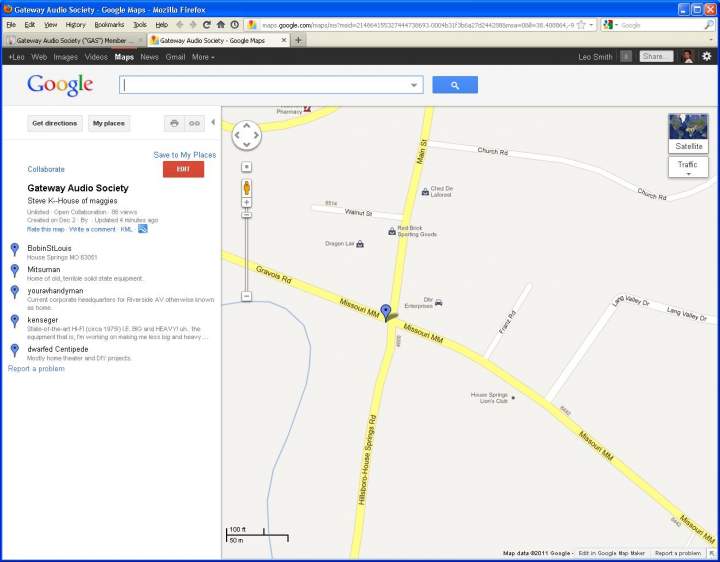Image resolution: width=720 pixels, height=562 pixels.
Task: Zoom in with plus button
Action: (247, 202)
